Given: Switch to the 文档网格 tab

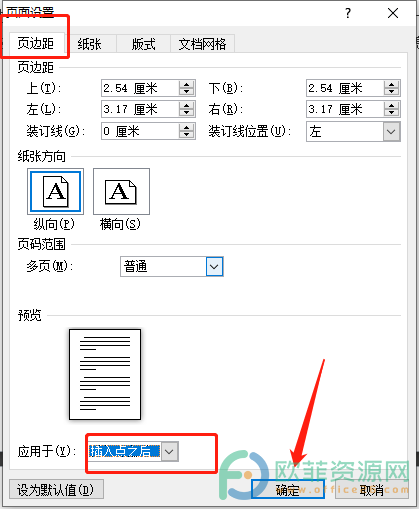Looking at the screenshot, I should [202, 44].
